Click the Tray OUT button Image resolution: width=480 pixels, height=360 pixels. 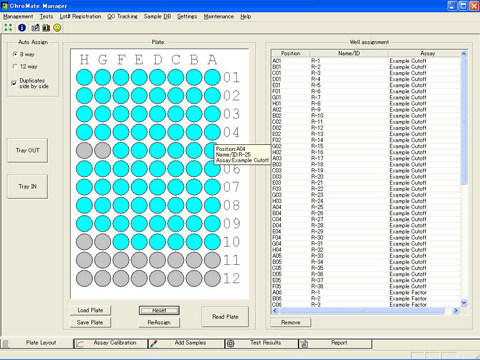[27, 150]
